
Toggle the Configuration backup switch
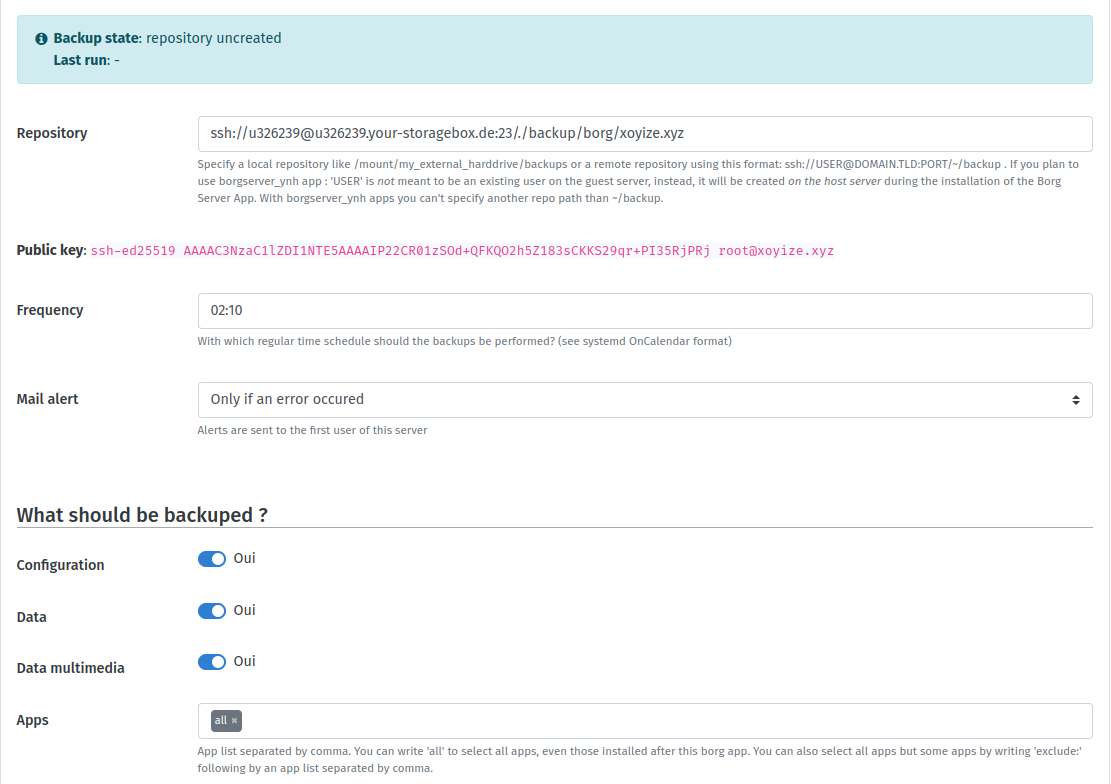(212, 559)
